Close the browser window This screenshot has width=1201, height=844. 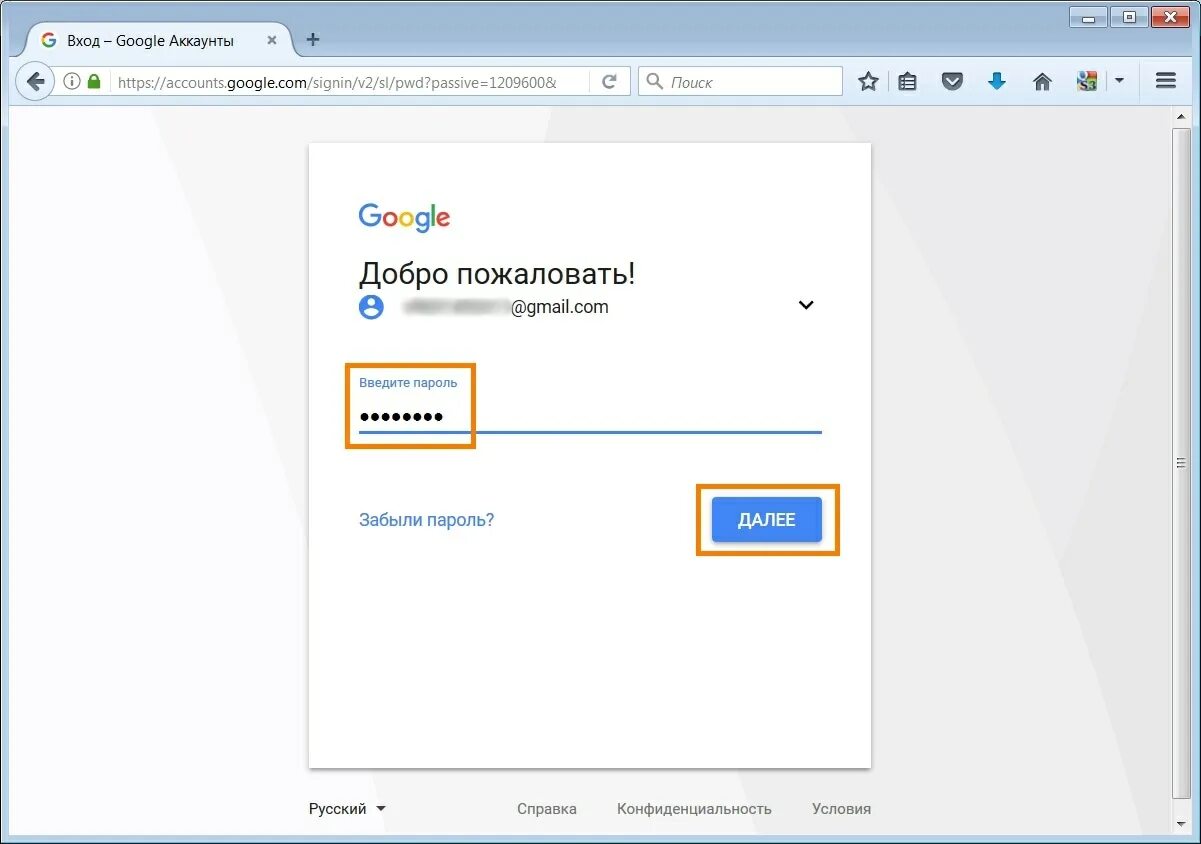(x=1171, y=17)
